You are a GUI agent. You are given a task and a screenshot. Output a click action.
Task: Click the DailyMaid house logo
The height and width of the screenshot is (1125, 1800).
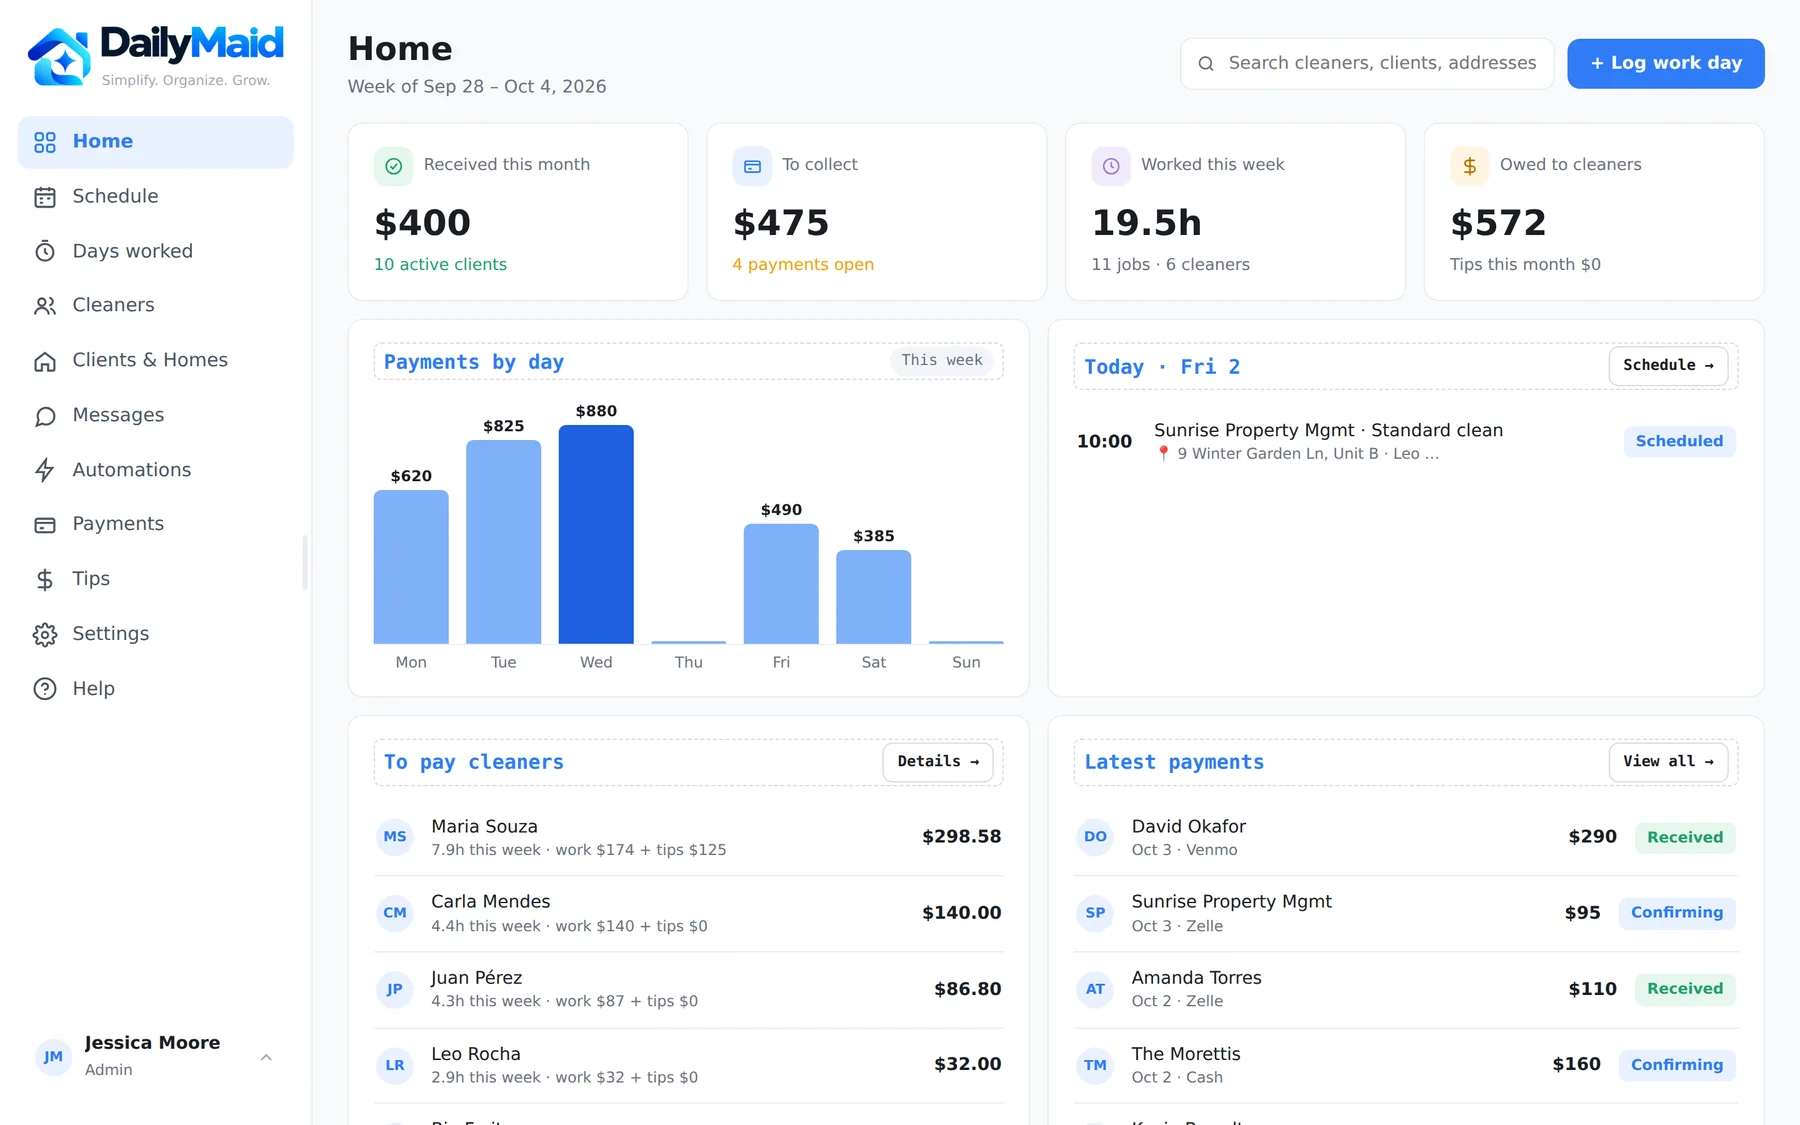(60, 57)
